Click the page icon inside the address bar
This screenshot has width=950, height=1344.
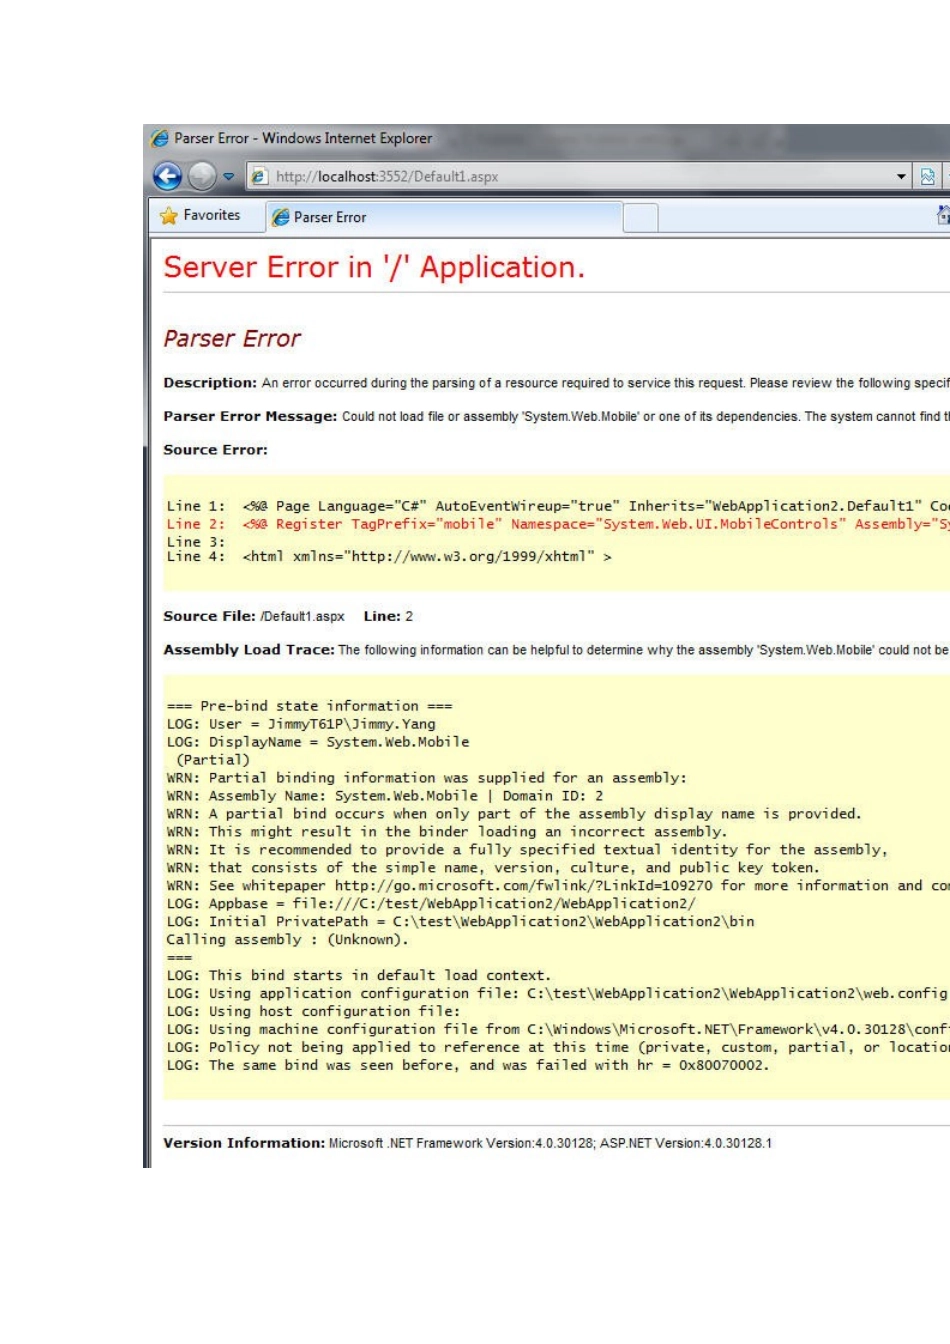(260, 177)
